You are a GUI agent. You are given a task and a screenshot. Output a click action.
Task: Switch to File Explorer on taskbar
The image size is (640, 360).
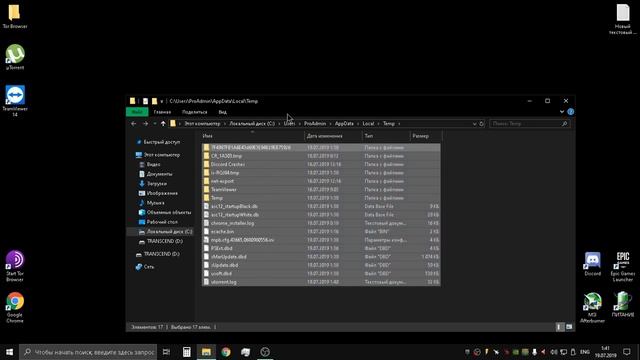pyautogui.click(x=206, y=352)
